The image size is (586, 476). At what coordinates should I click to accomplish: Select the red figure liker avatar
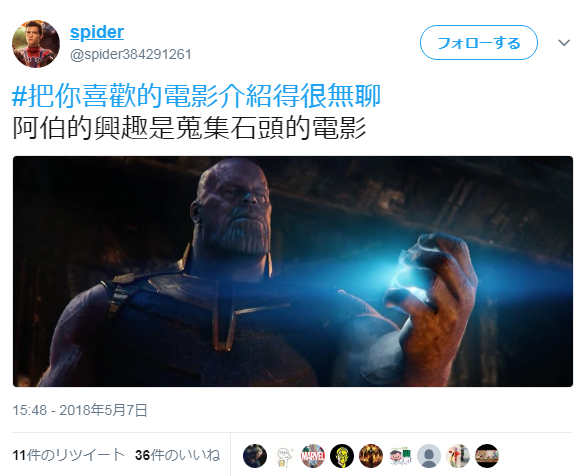pos(458,456)
